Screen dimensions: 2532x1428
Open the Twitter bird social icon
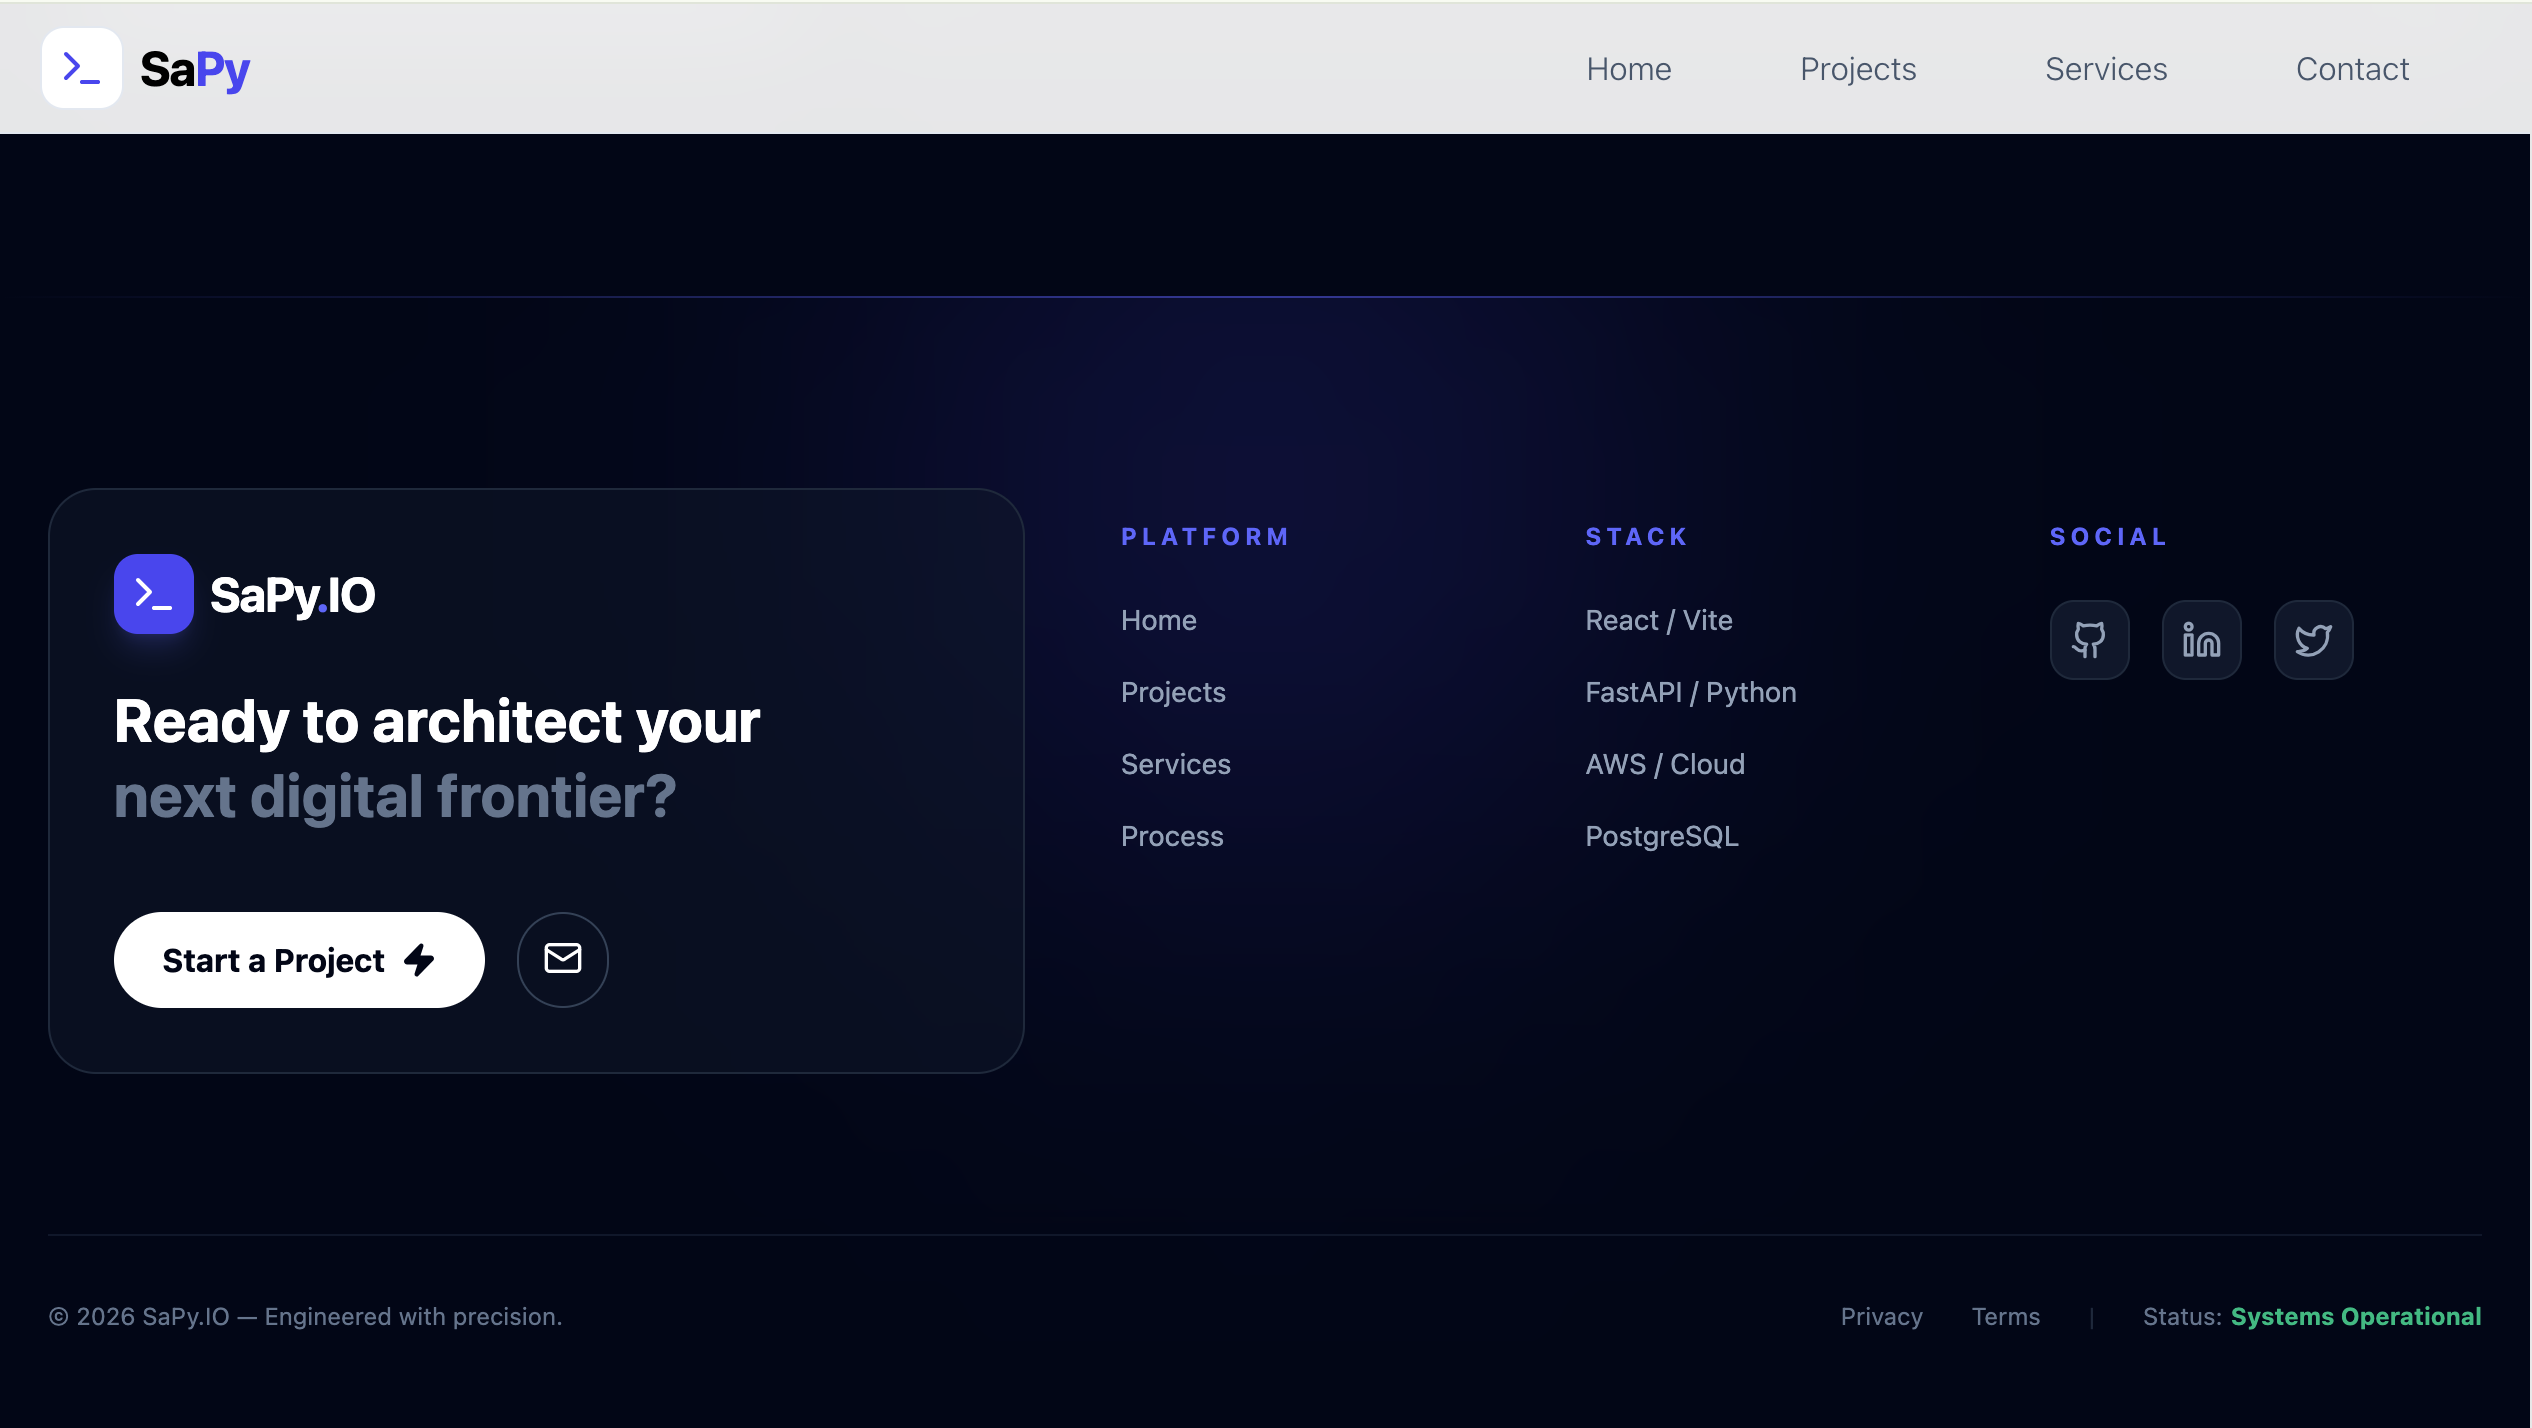[x=2314, y=640]
